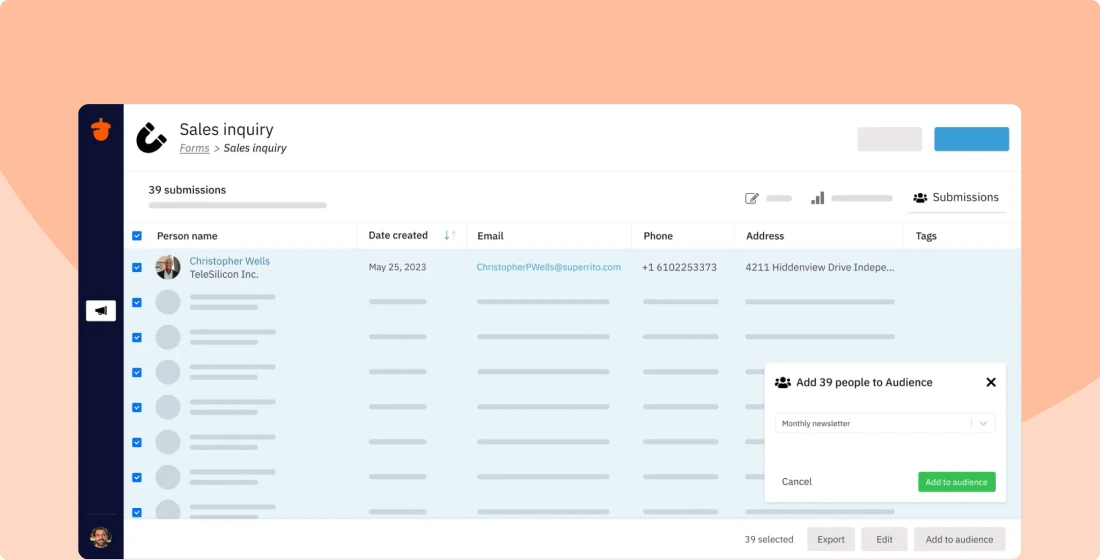Toggle date created sort arrows

(x=450, y=235)
